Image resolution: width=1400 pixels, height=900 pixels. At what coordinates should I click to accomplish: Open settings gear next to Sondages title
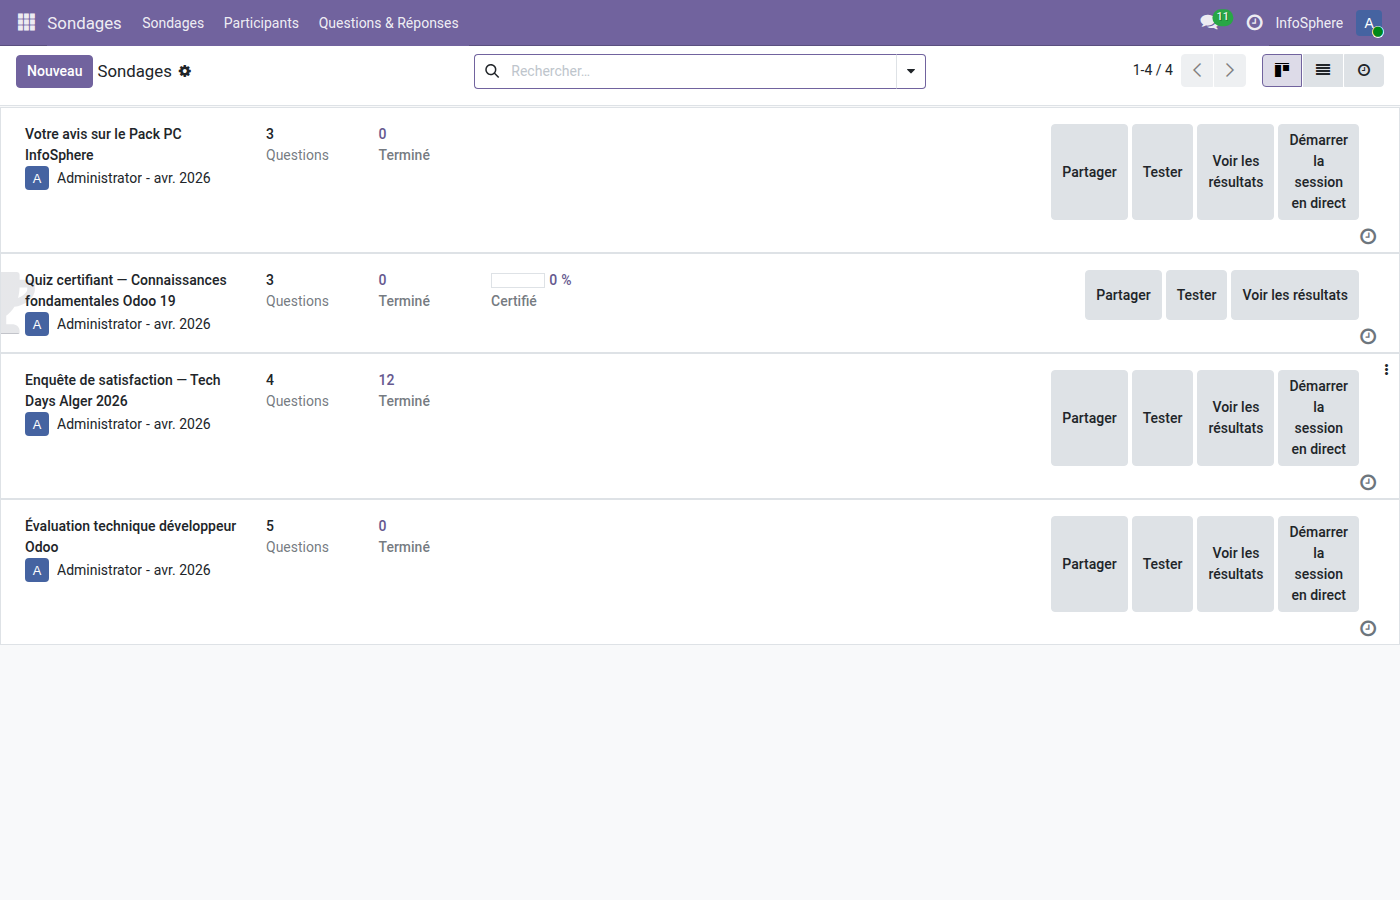click(x=185, y=71)
